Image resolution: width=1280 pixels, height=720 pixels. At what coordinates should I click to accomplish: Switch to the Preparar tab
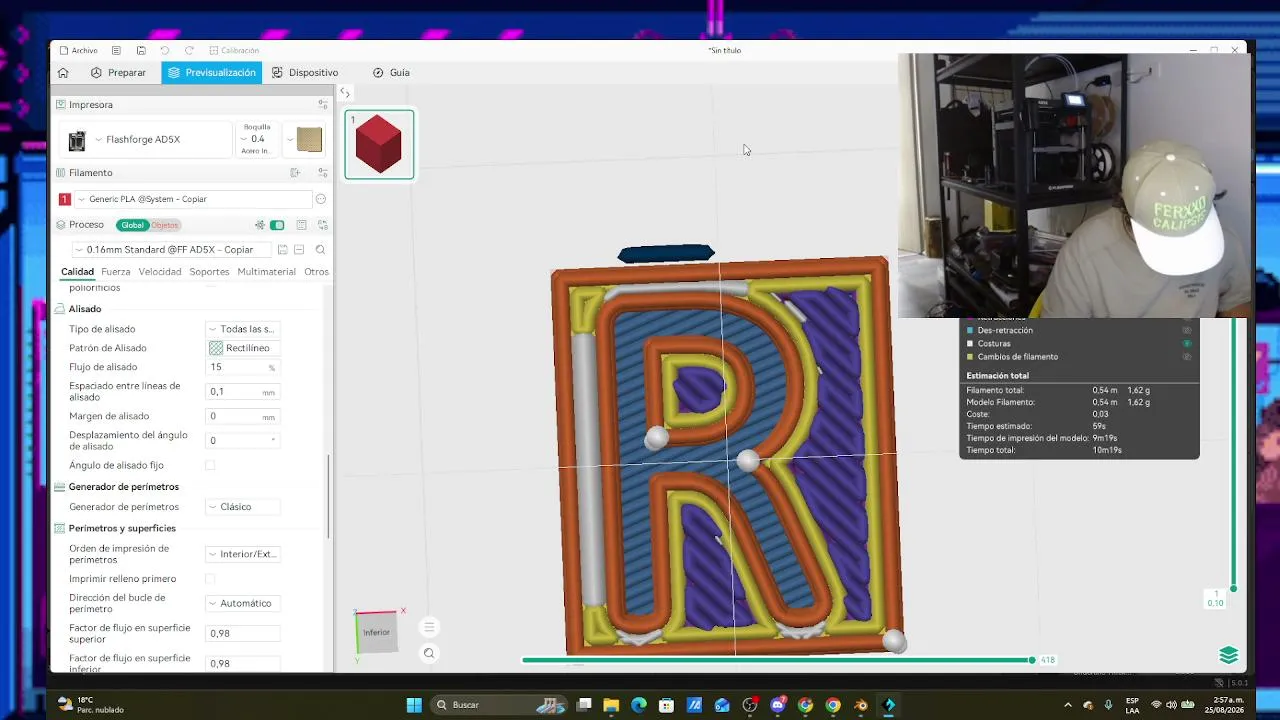tap(118, 73)
